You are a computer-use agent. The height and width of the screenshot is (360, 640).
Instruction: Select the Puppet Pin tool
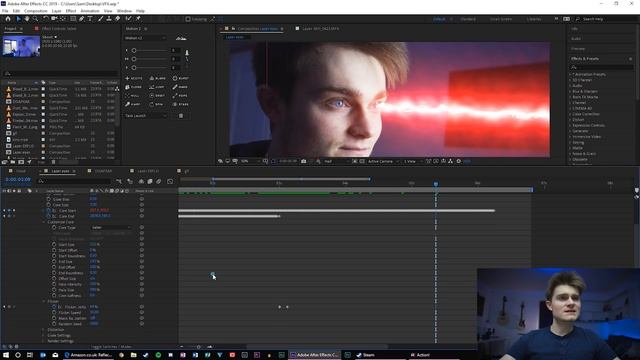(138, 19)
